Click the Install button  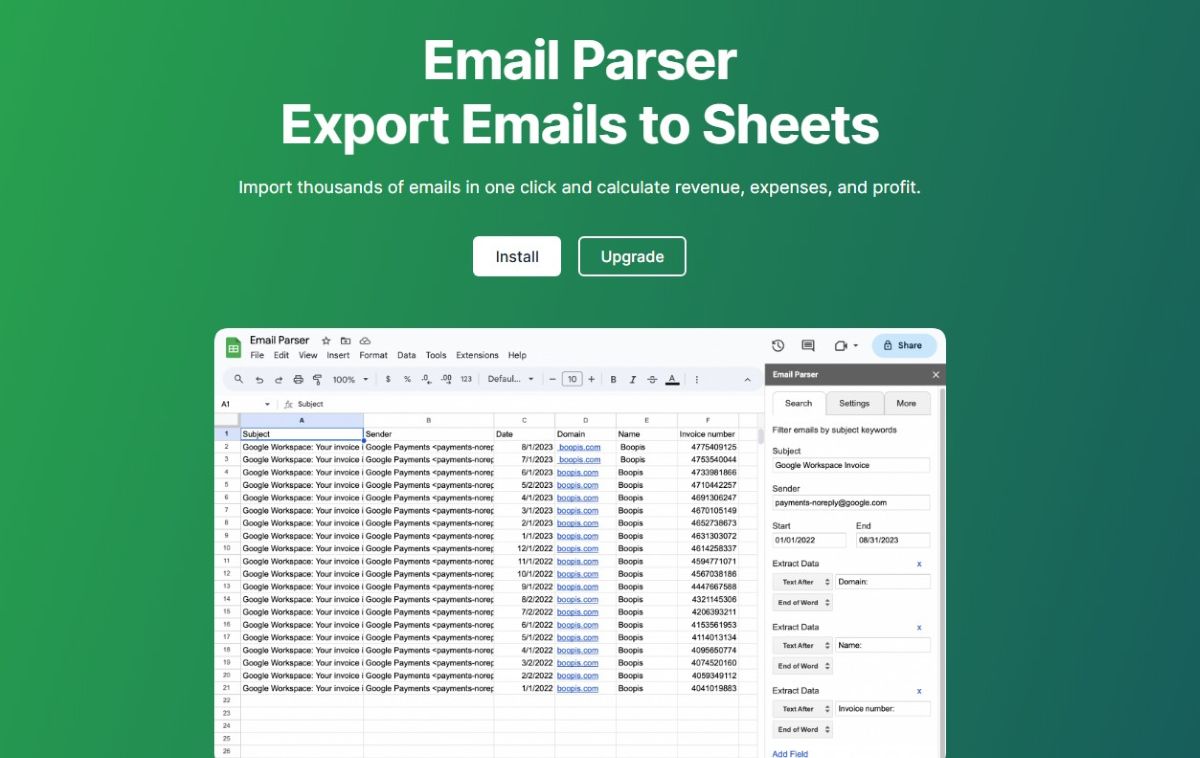516,256
